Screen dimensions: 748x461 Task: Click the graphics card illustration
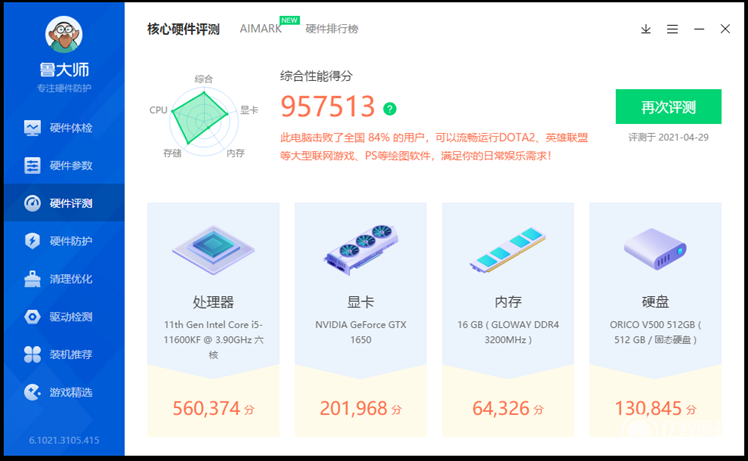point(361,250)
